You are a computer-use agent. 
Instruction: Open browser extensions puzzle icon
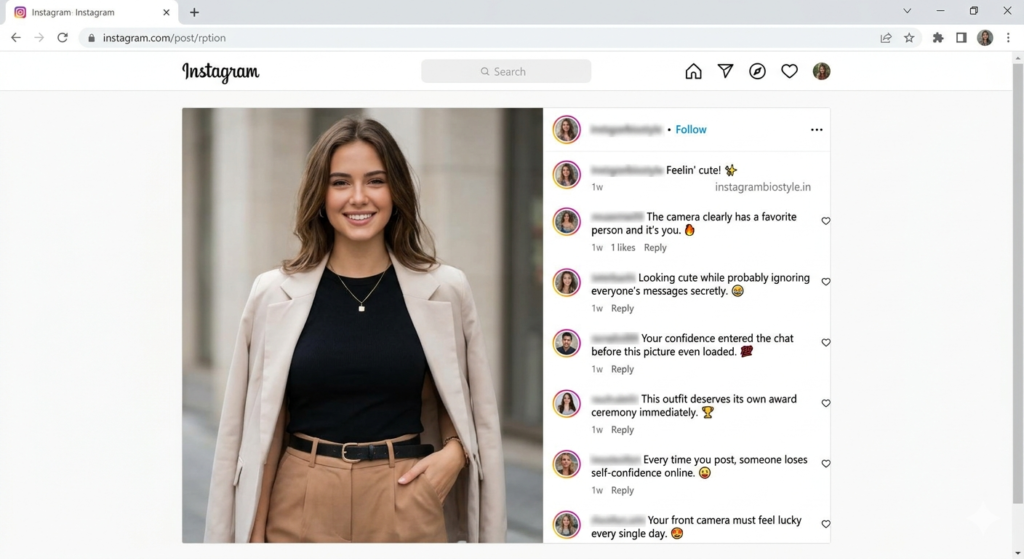point(938,38)
